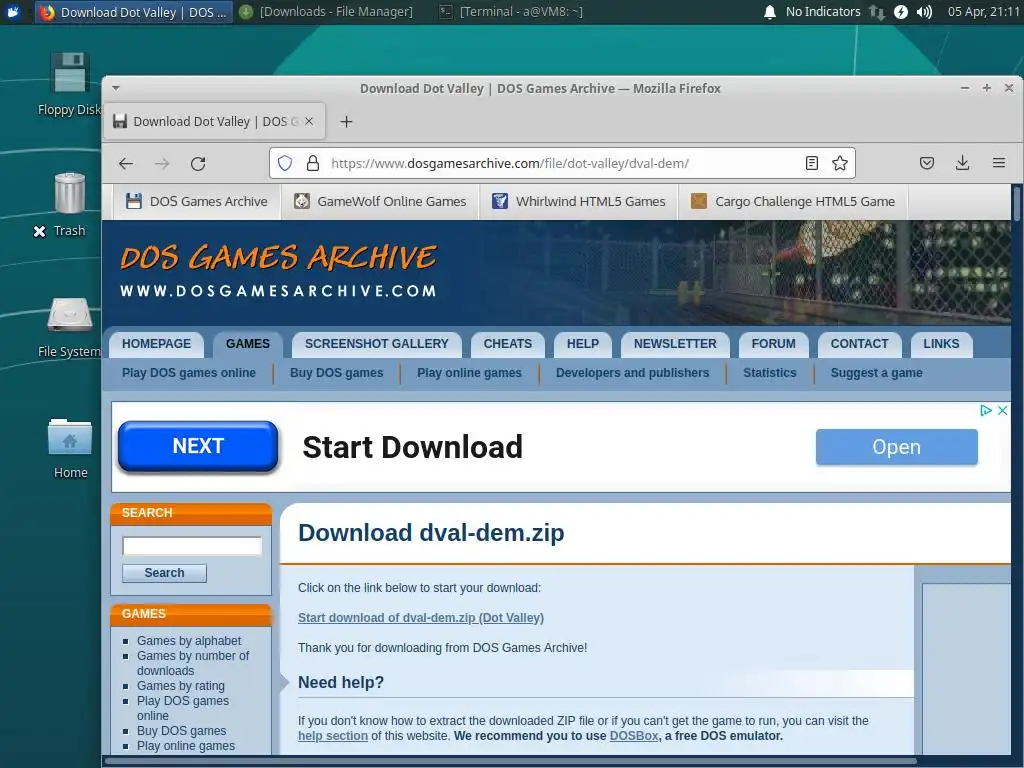Start download of dval-dem.zip

421,618
